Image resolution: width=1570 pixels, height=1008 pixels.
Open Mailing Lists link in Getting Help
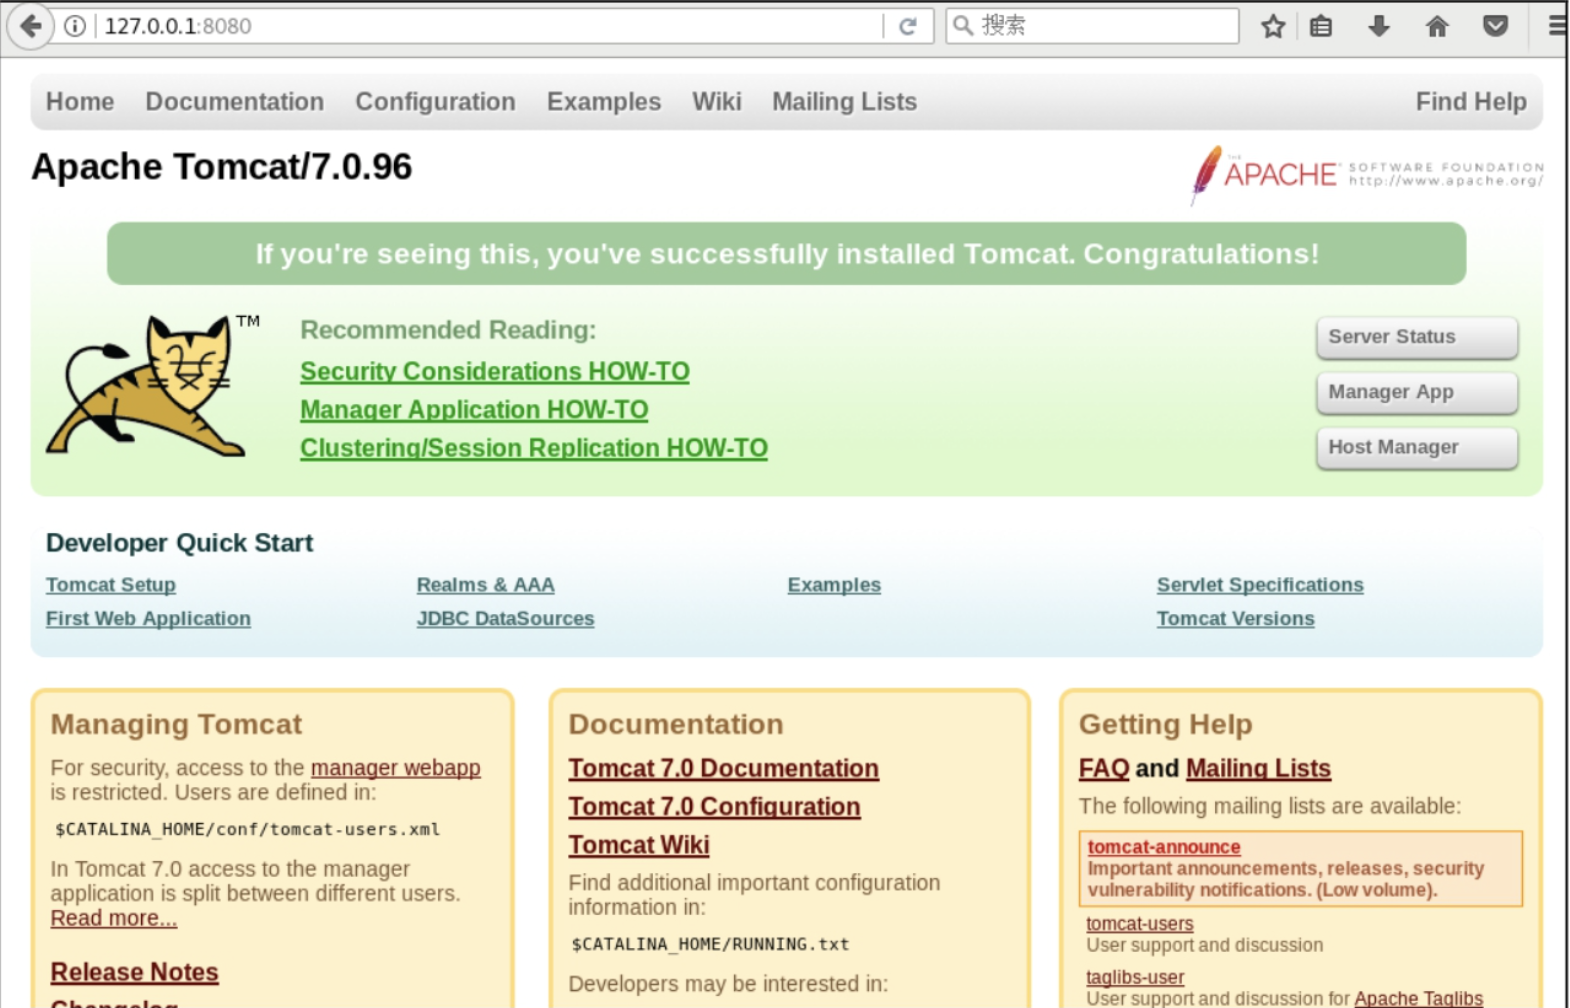(x=1258, y=768)
